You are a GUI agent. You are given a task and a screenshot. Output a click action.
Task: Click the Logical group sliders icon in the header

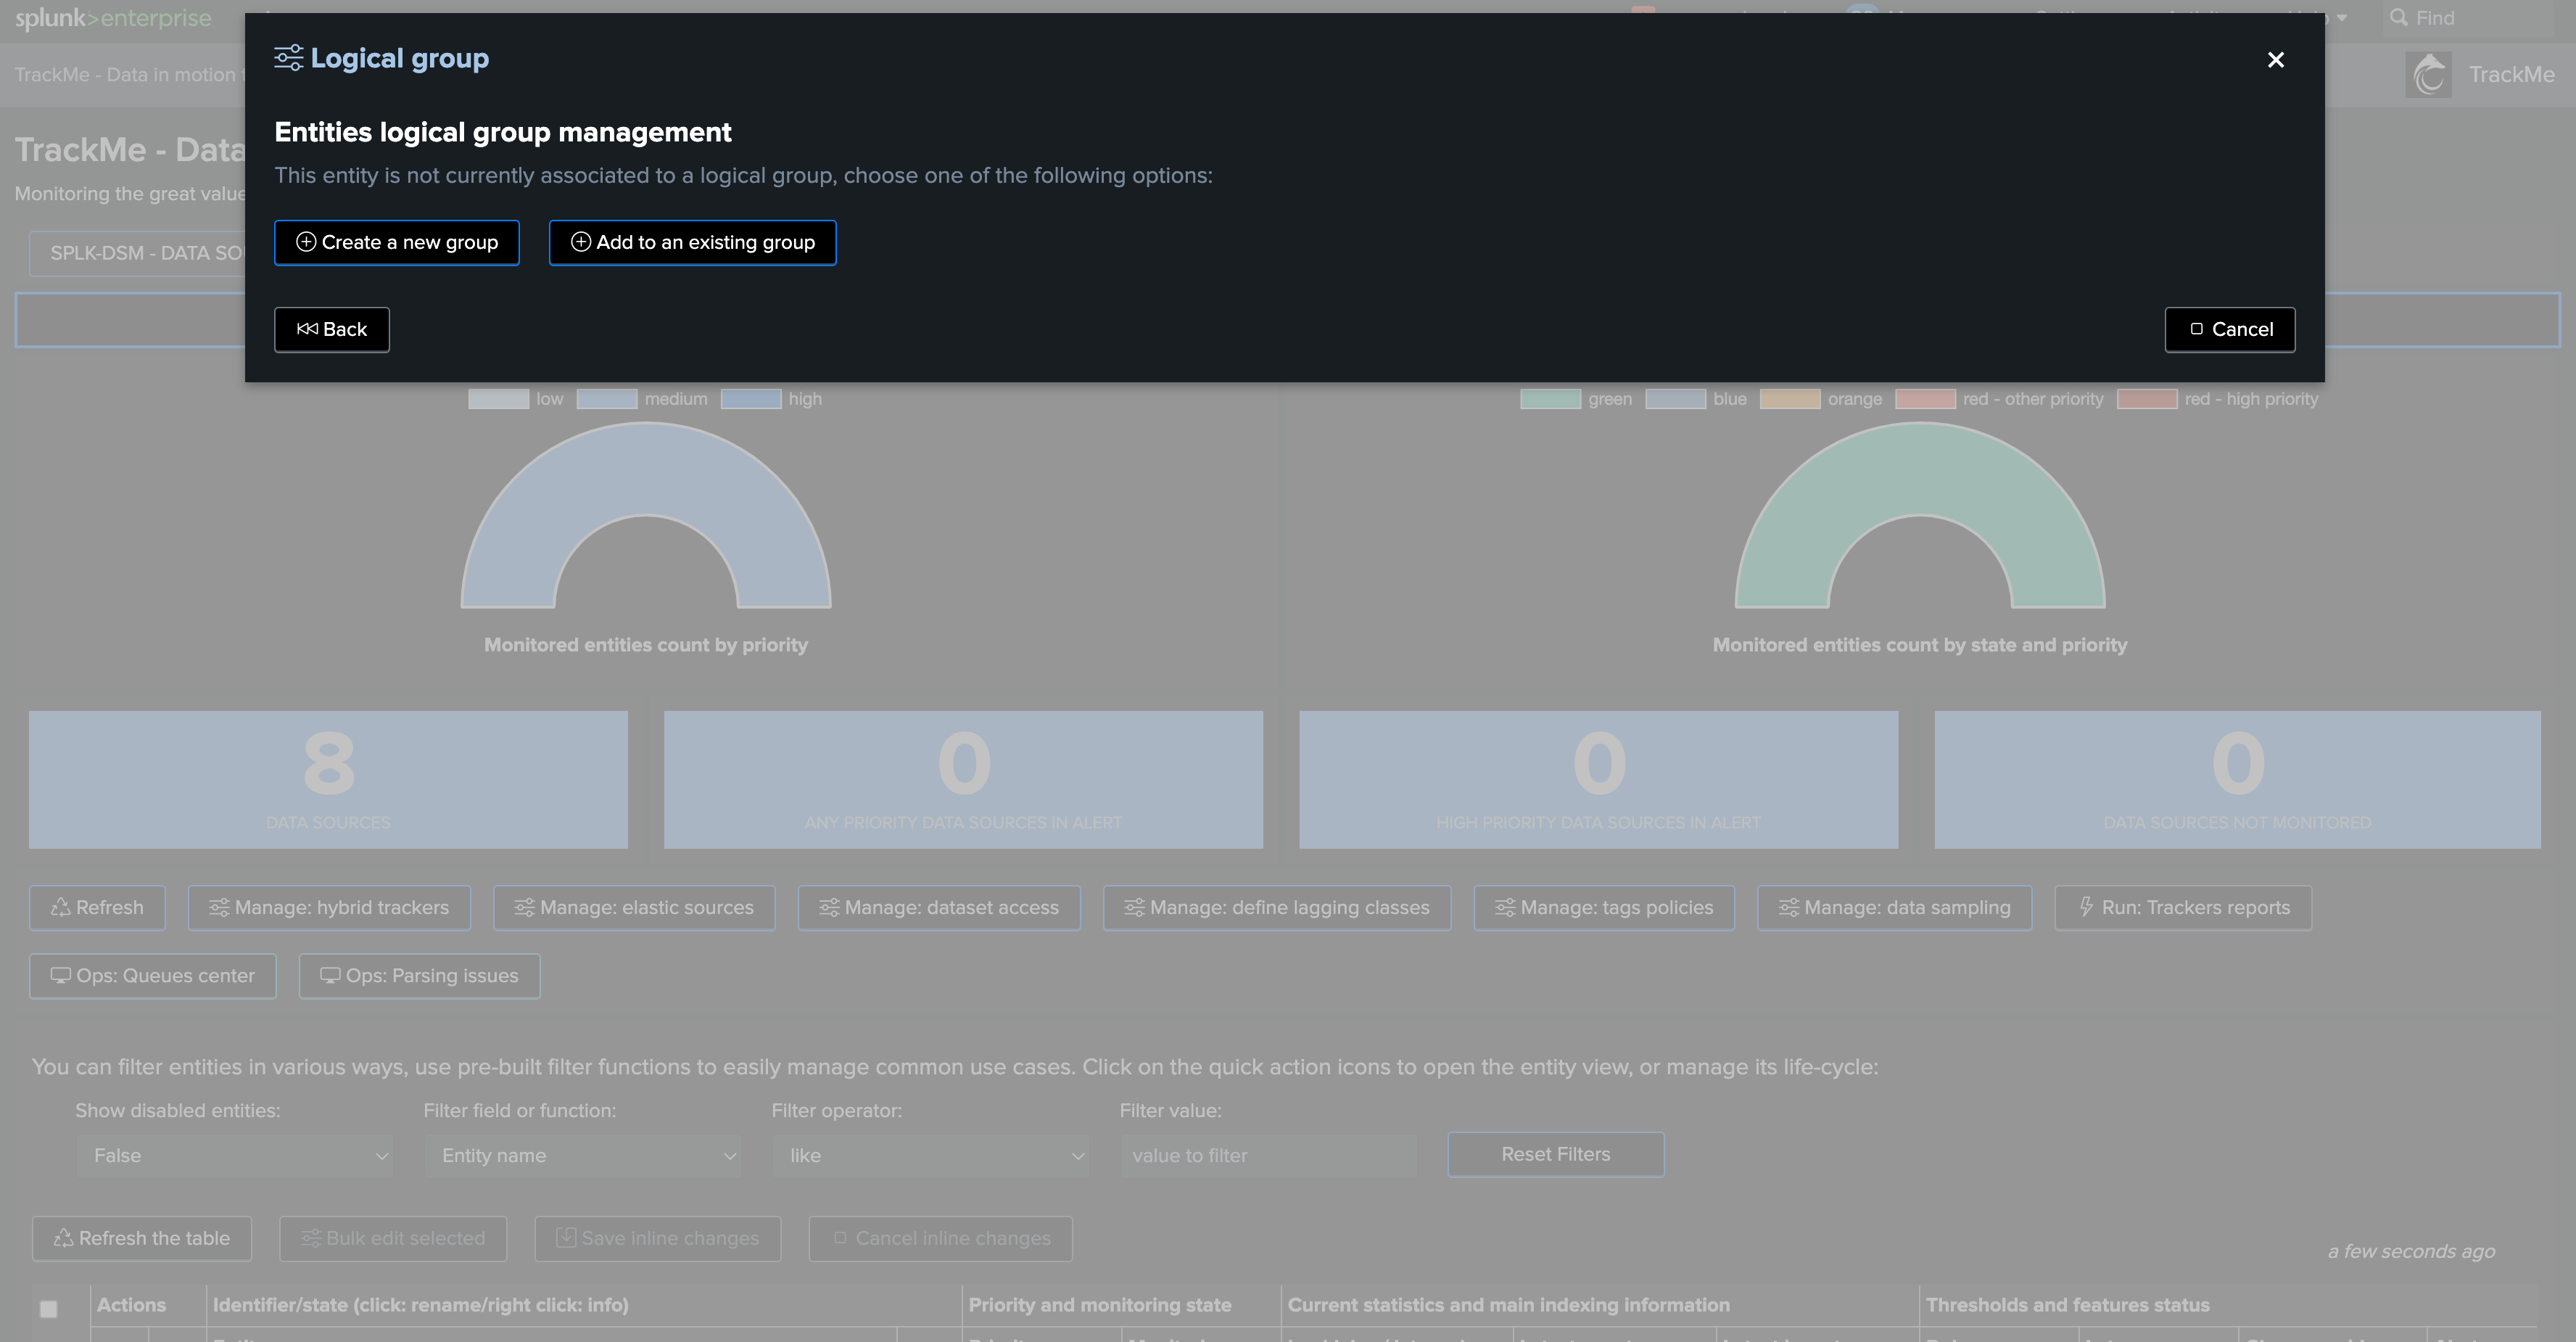[x=288, y=58]
